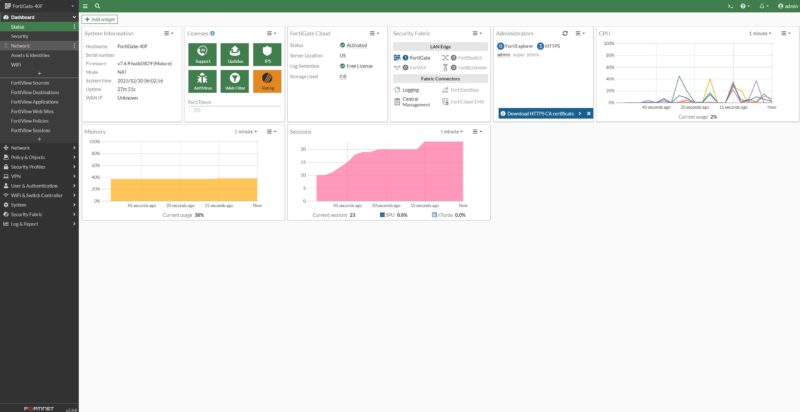Viewport: 800px width, 412px height.
Task: Open the CLI console icon
Action: point(730,6)
